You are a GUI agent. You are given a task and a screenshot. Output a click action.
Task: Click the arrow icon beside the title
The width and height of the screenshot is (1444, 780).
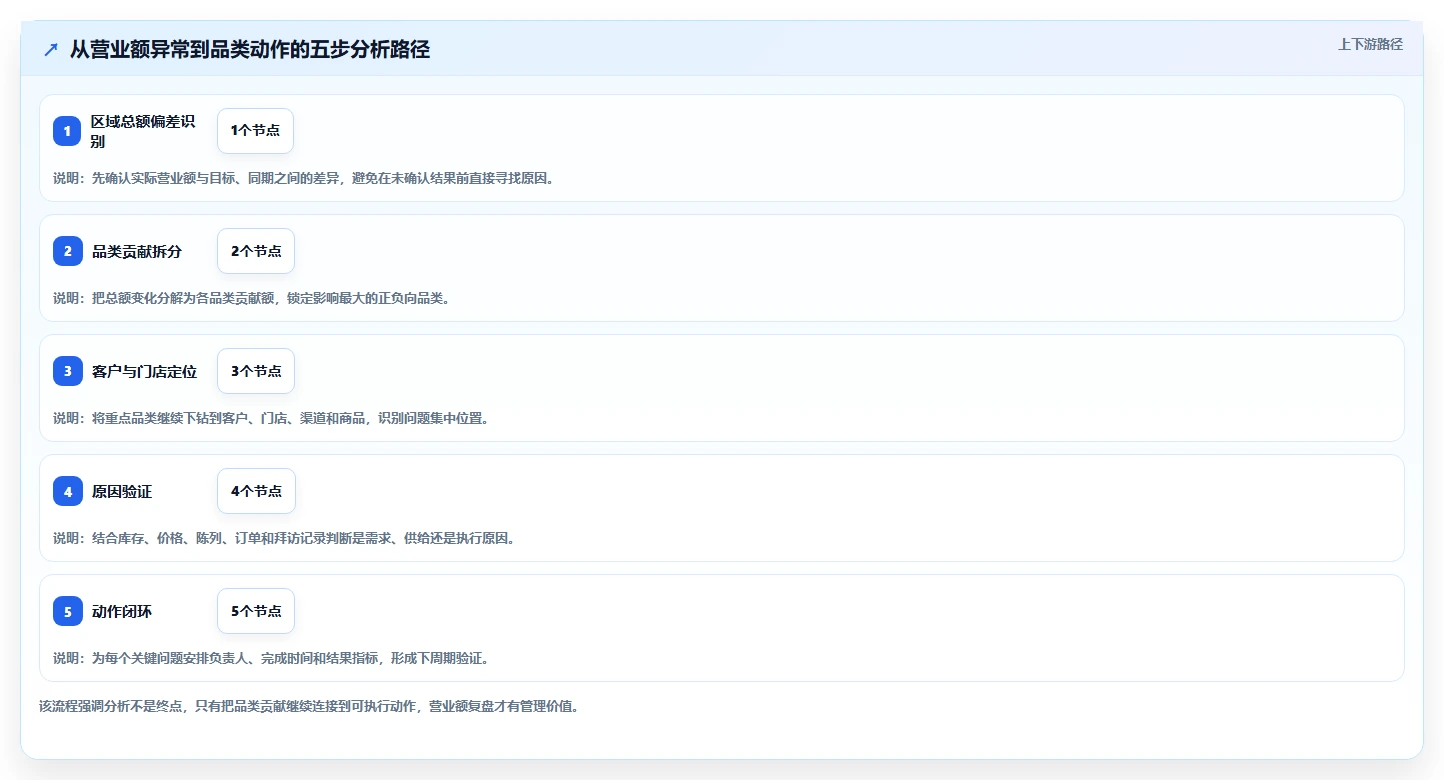click(x=51, y=50)
